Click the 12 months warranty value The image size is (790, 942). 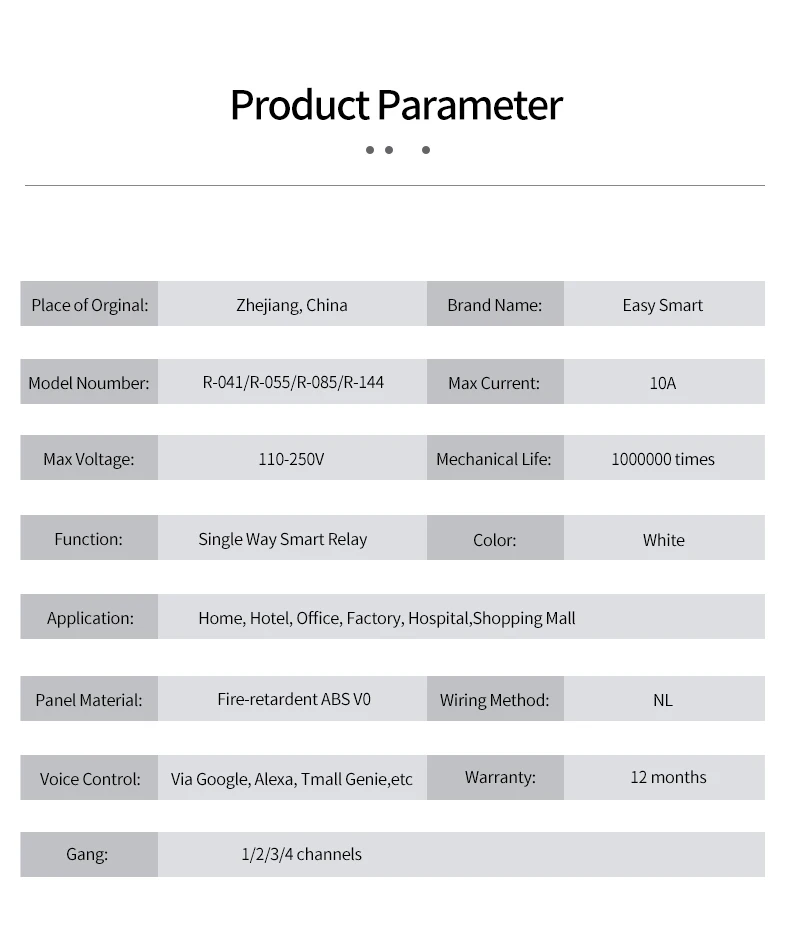(668, 777)
